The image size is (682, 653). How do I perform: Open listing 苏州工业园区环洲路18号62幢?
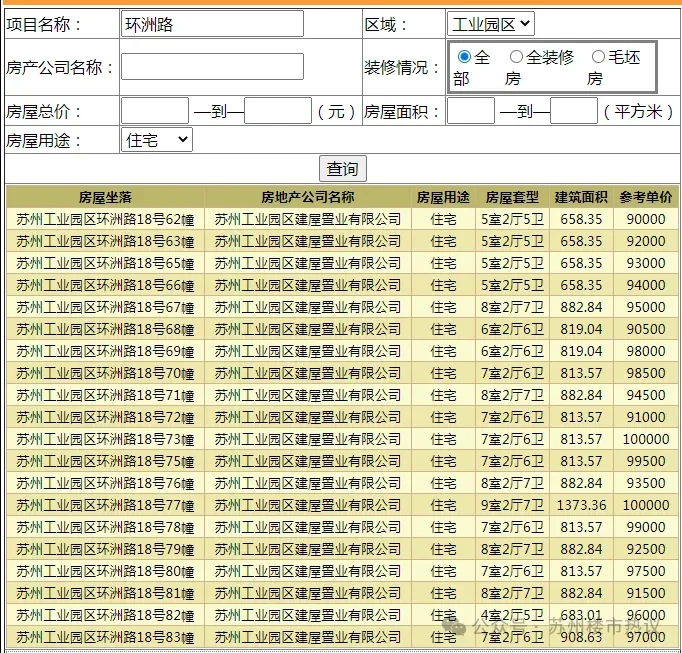coord(105,219)
